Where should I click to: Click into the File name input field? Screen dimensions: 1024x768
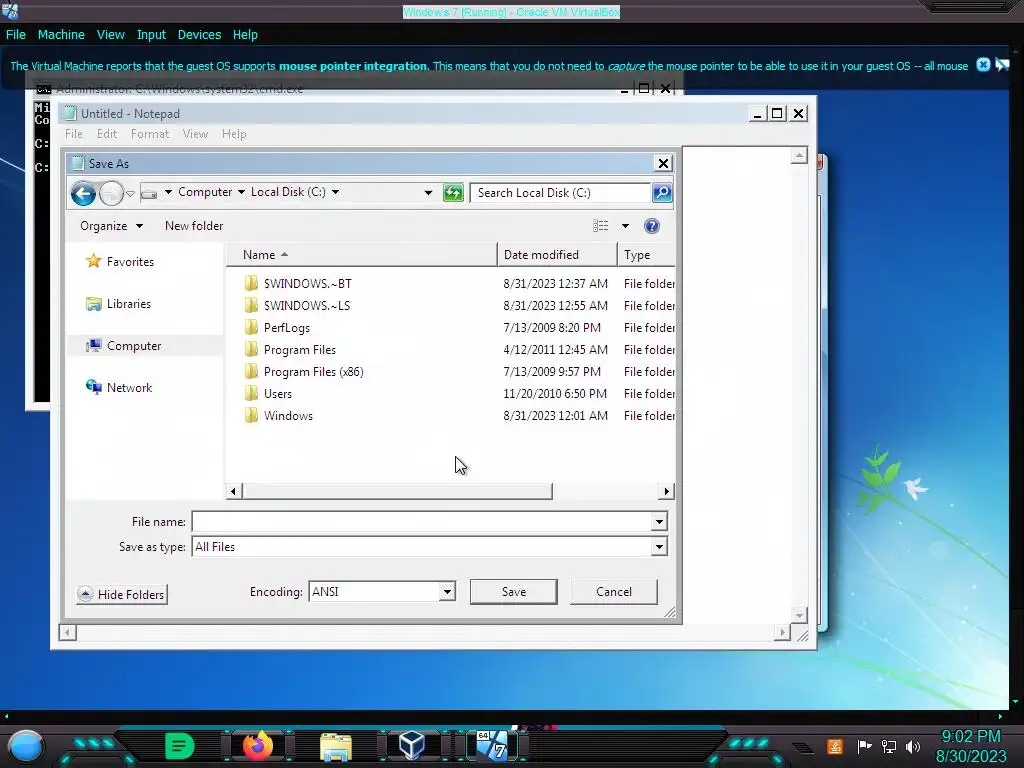pyautogui.click(x=422, y=522)
